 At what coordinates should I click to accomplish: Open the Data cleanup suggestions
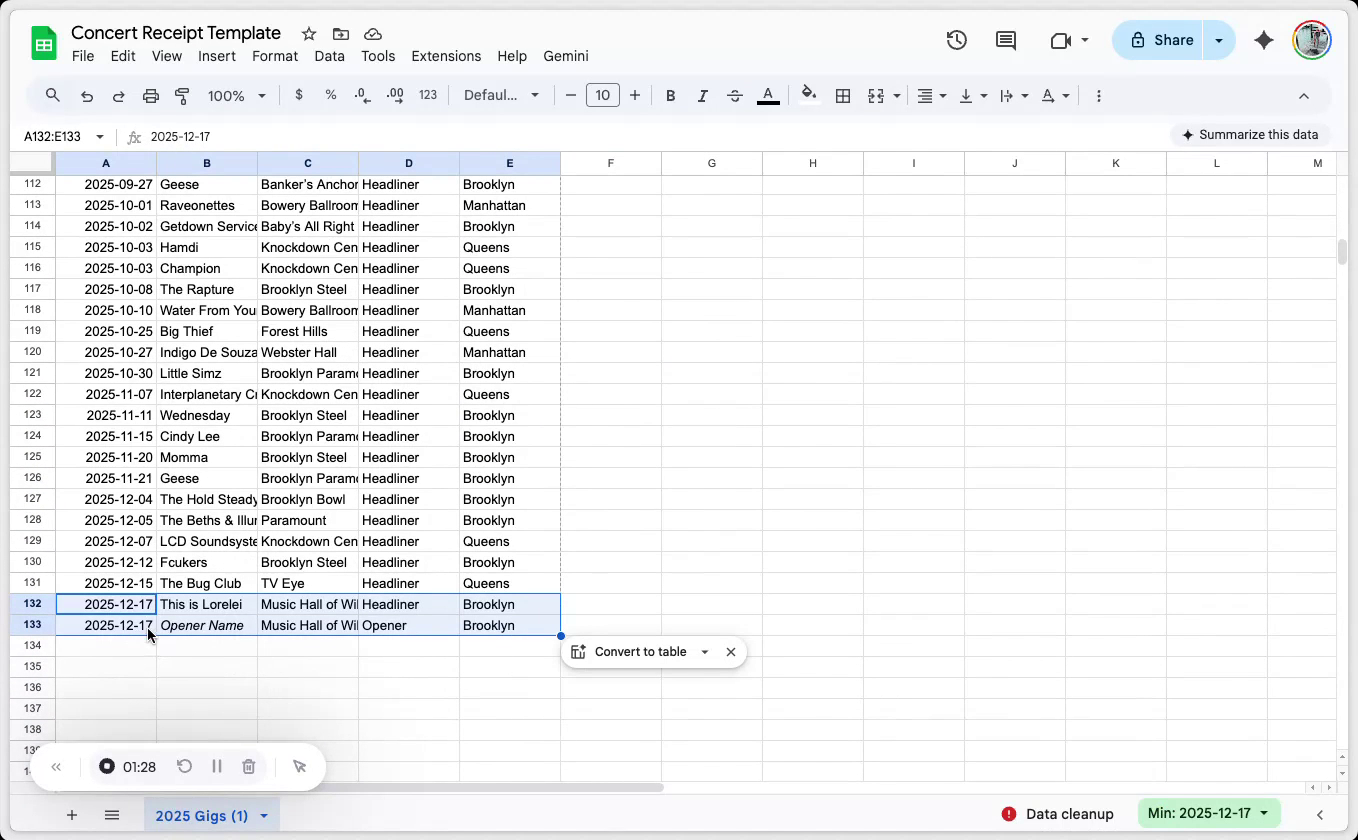1058,814
